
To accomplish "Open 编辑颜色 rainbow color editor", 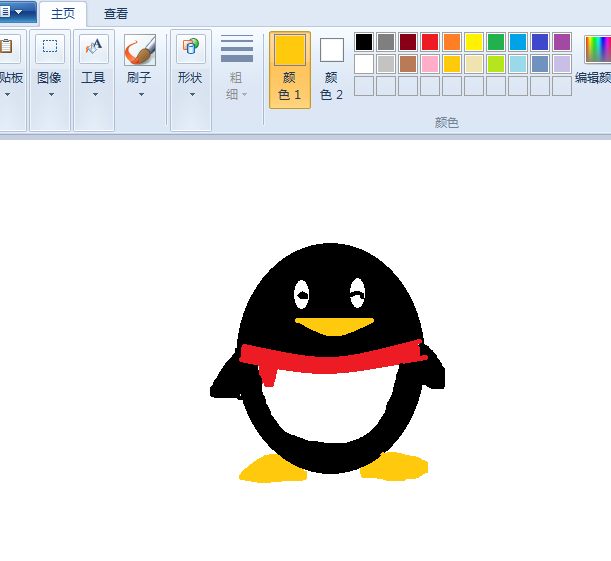I will [x=597, y=49].
